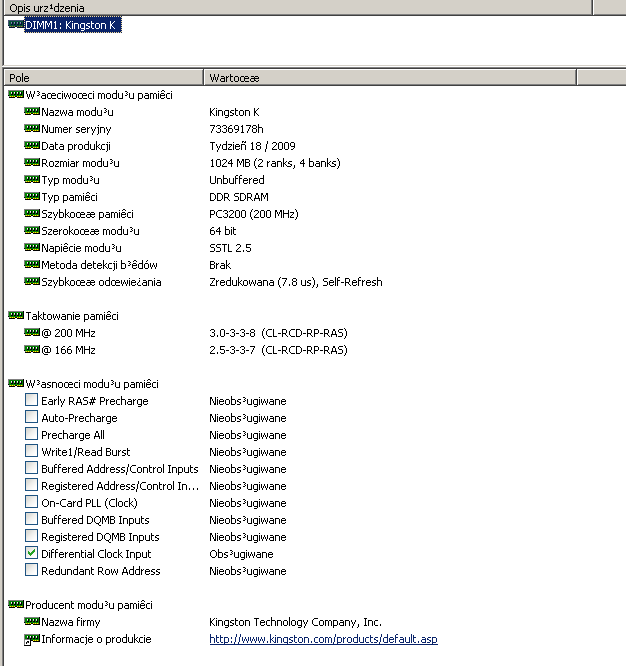Toggle Registered Address/Control Inputs checkbox
The height and width of the screenshot is (666, 626).
31,485
